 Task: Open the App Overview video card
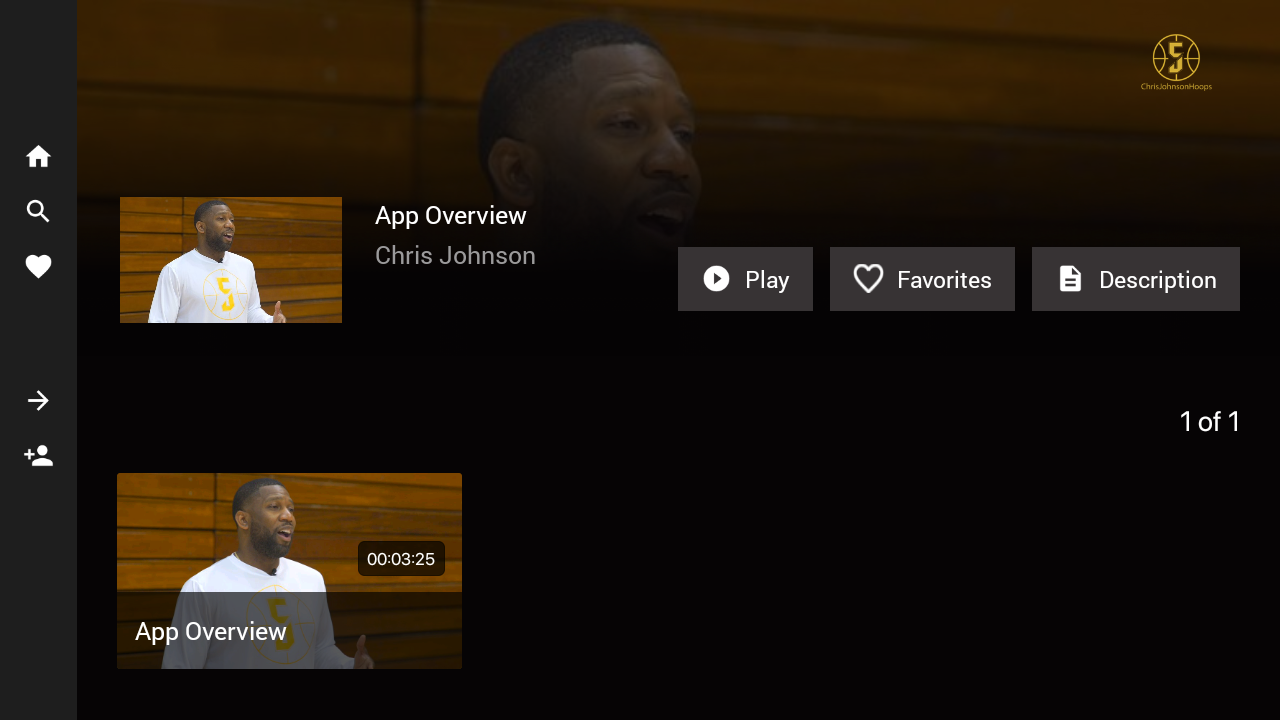(289, 571)
